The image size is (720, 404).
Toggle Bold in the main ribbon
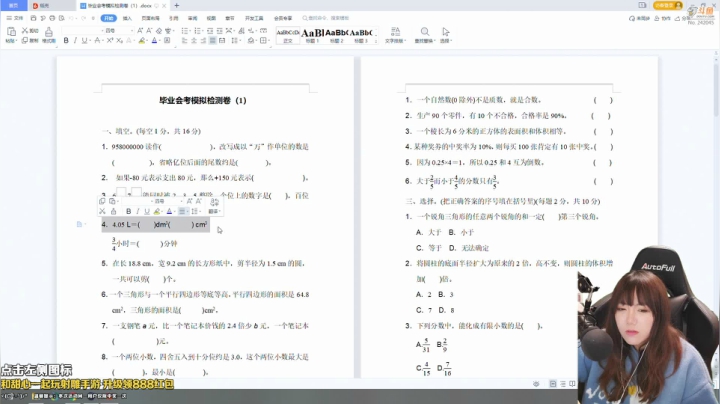click(x=66, y=40)
